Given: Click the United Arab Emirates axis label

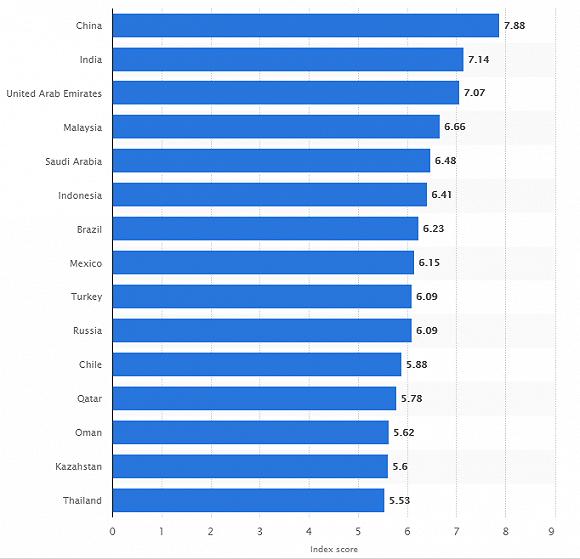Looking at the screenshot, I should [54, 94].
